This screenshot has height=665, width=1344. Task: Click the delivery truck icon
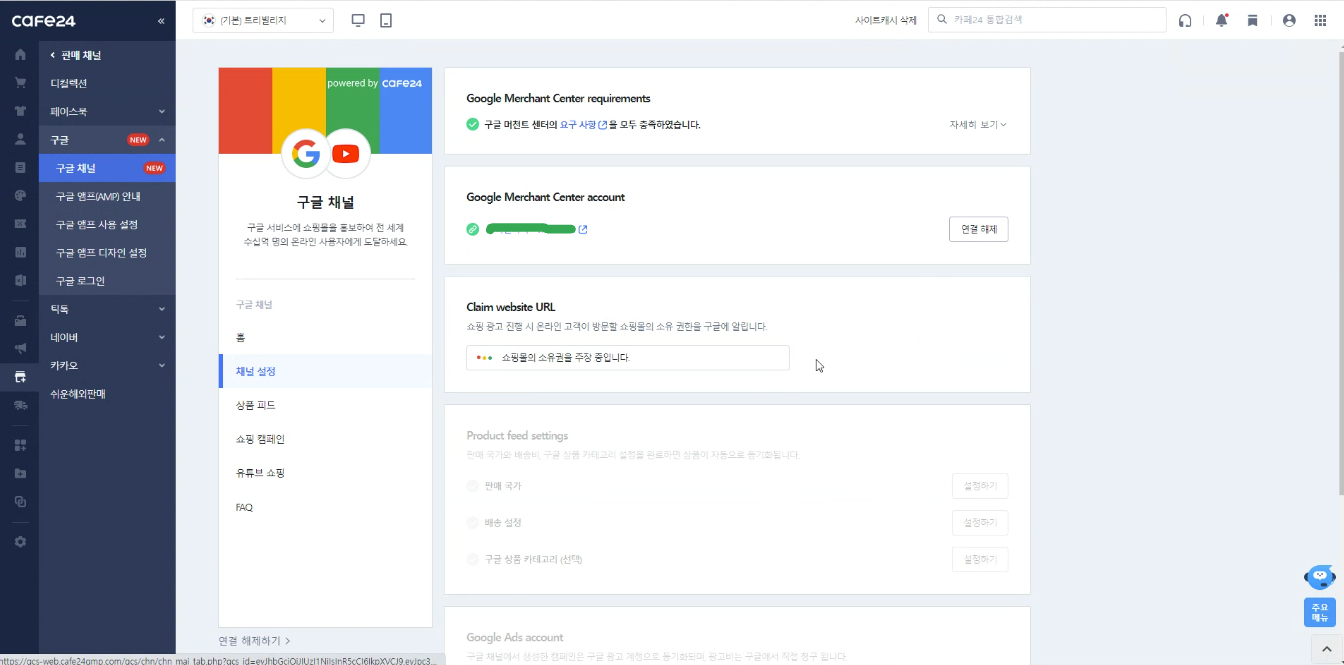[x=20, y=405]
